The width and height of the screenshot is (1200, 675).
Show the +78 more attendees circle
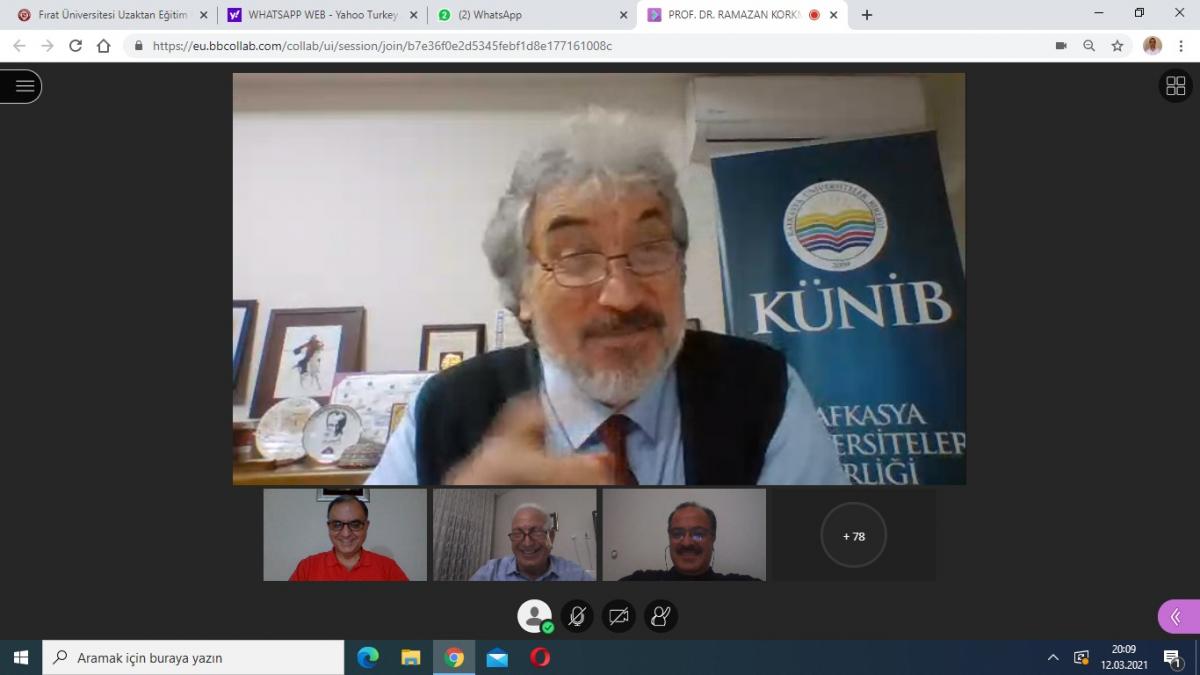[854, 535]
